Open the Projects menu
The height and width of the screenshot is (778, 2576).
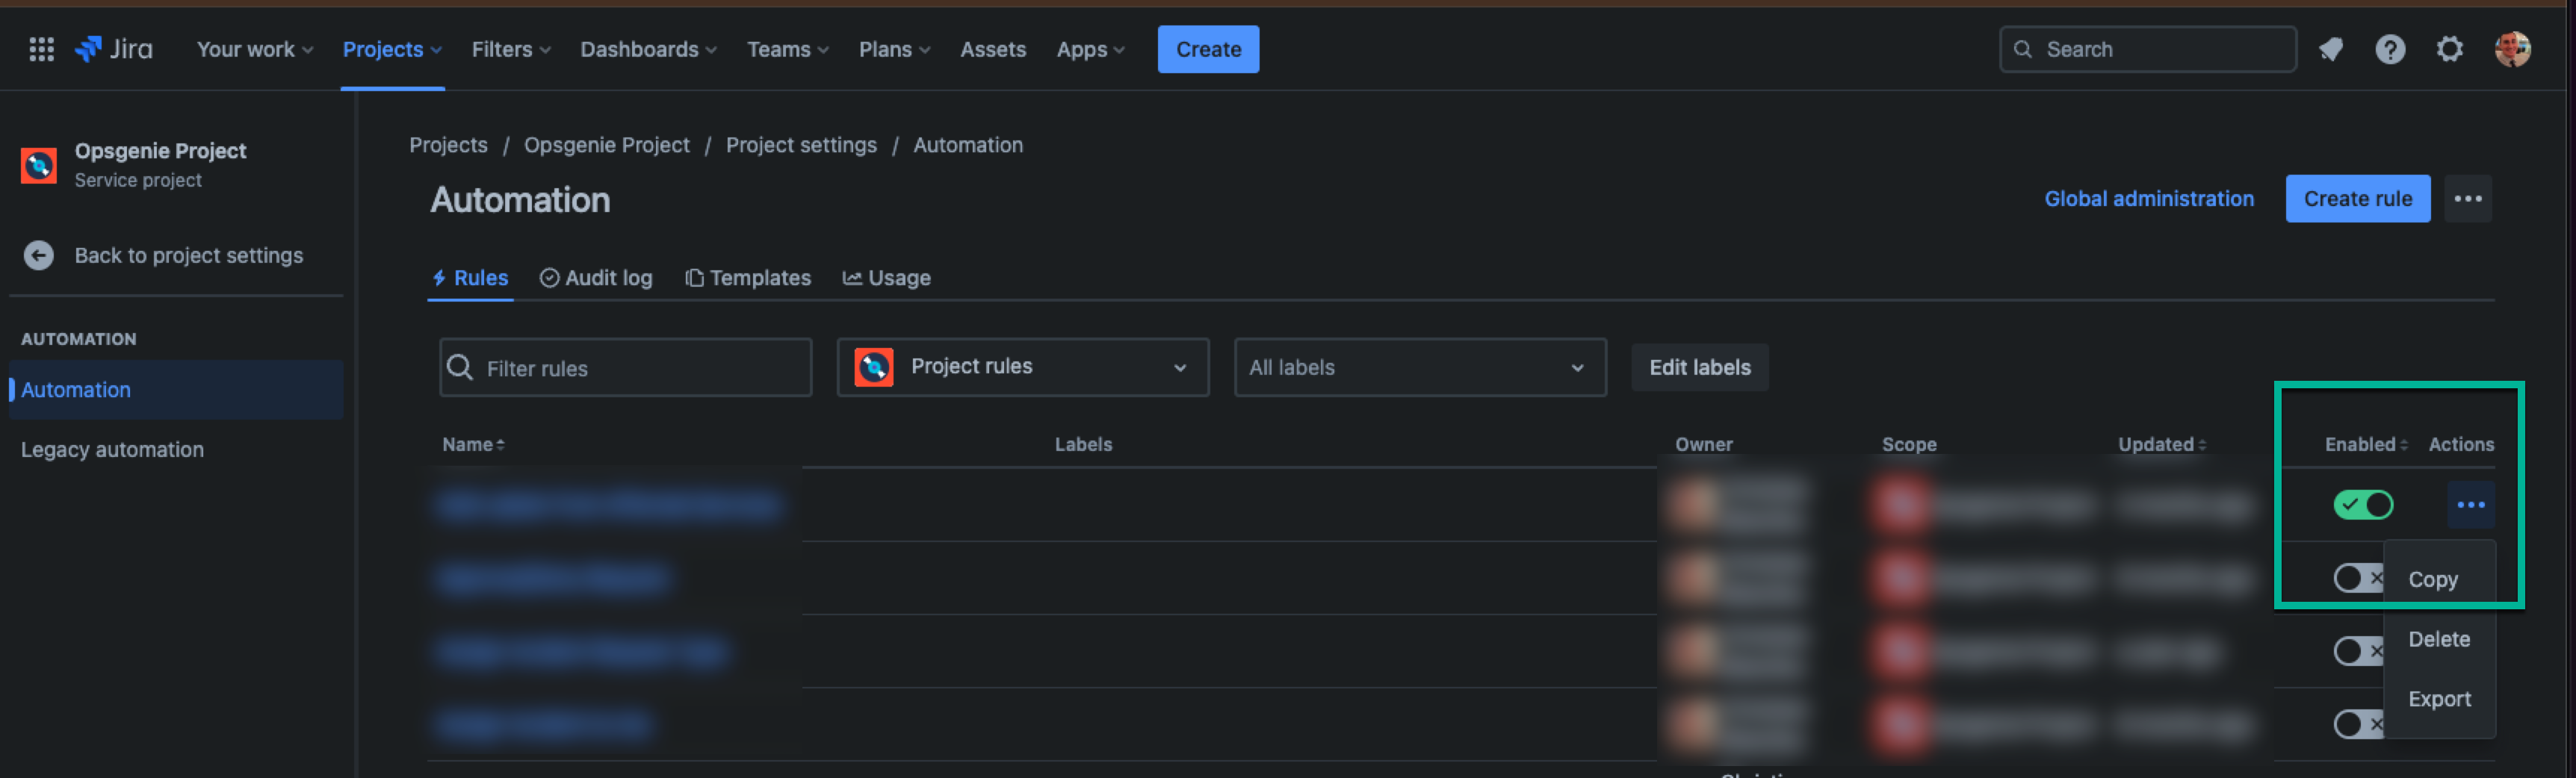(x=392, y=49)
